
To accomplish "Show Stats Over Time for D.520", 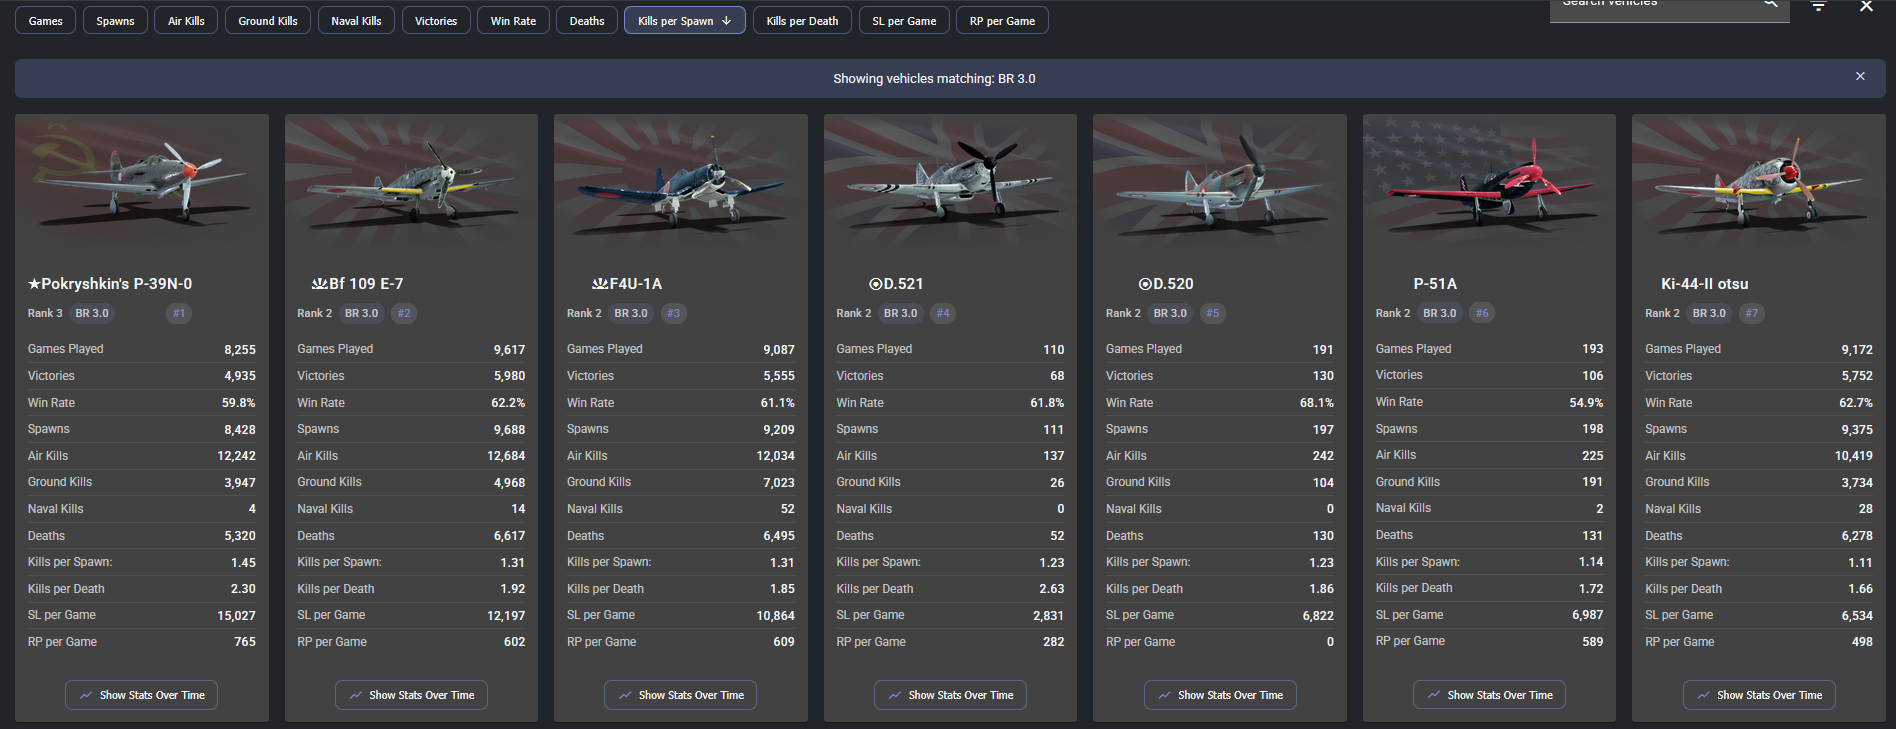I will (x=1220, y=695).
